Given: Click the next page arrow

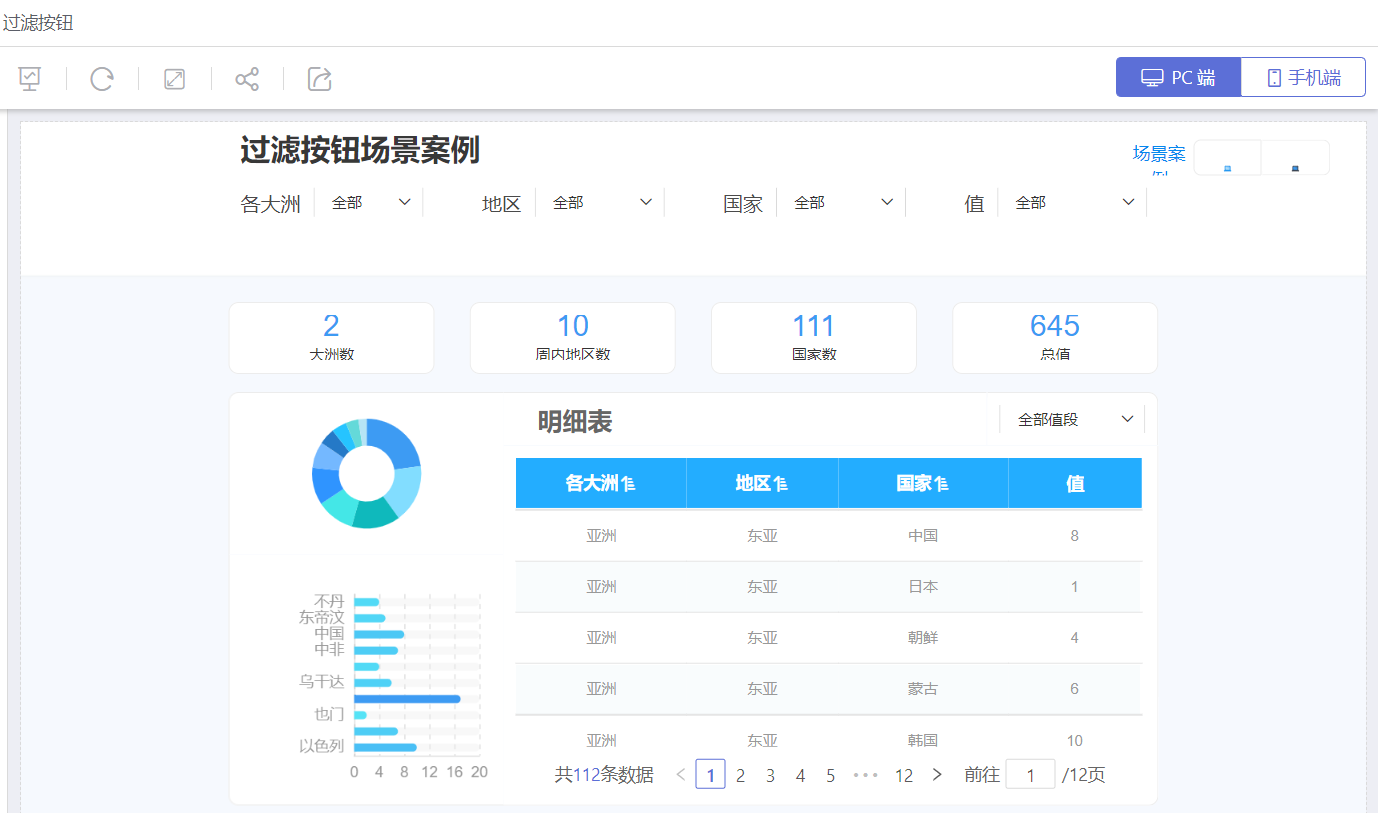Looking at the screenshot, I should click(937, 774).
